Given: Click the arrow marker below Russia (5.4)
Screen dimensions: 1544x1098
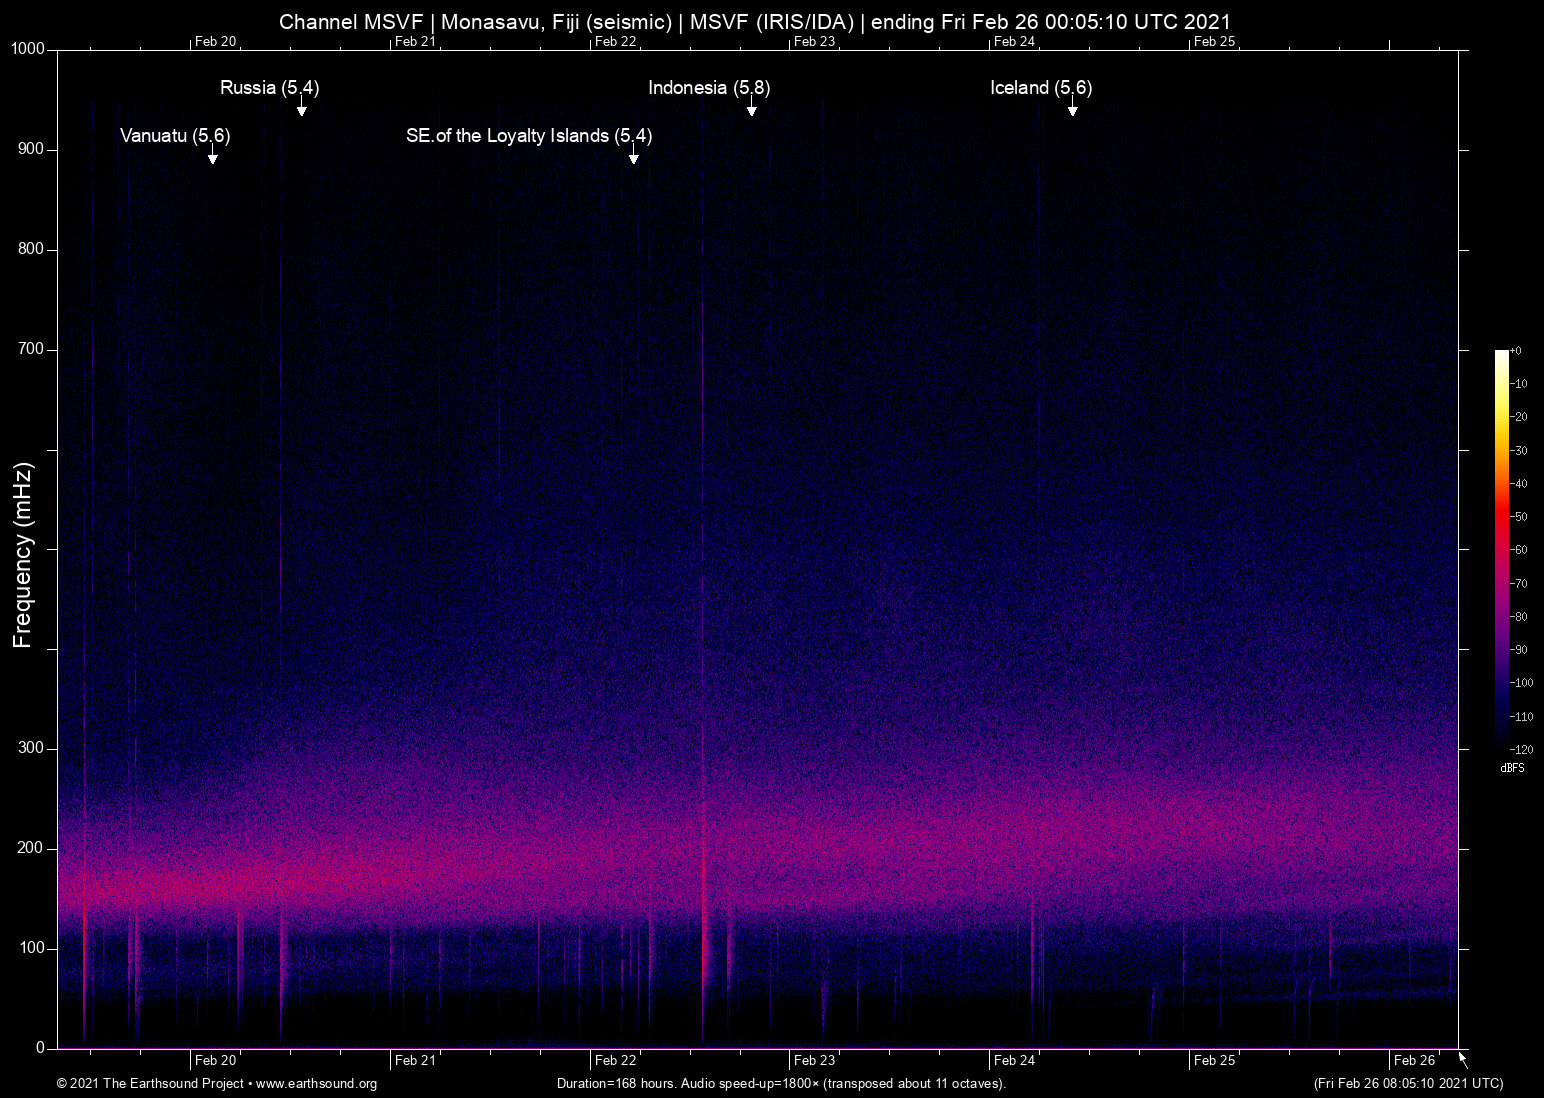Looking at the screenshot, I should click(x=301, y=108).
